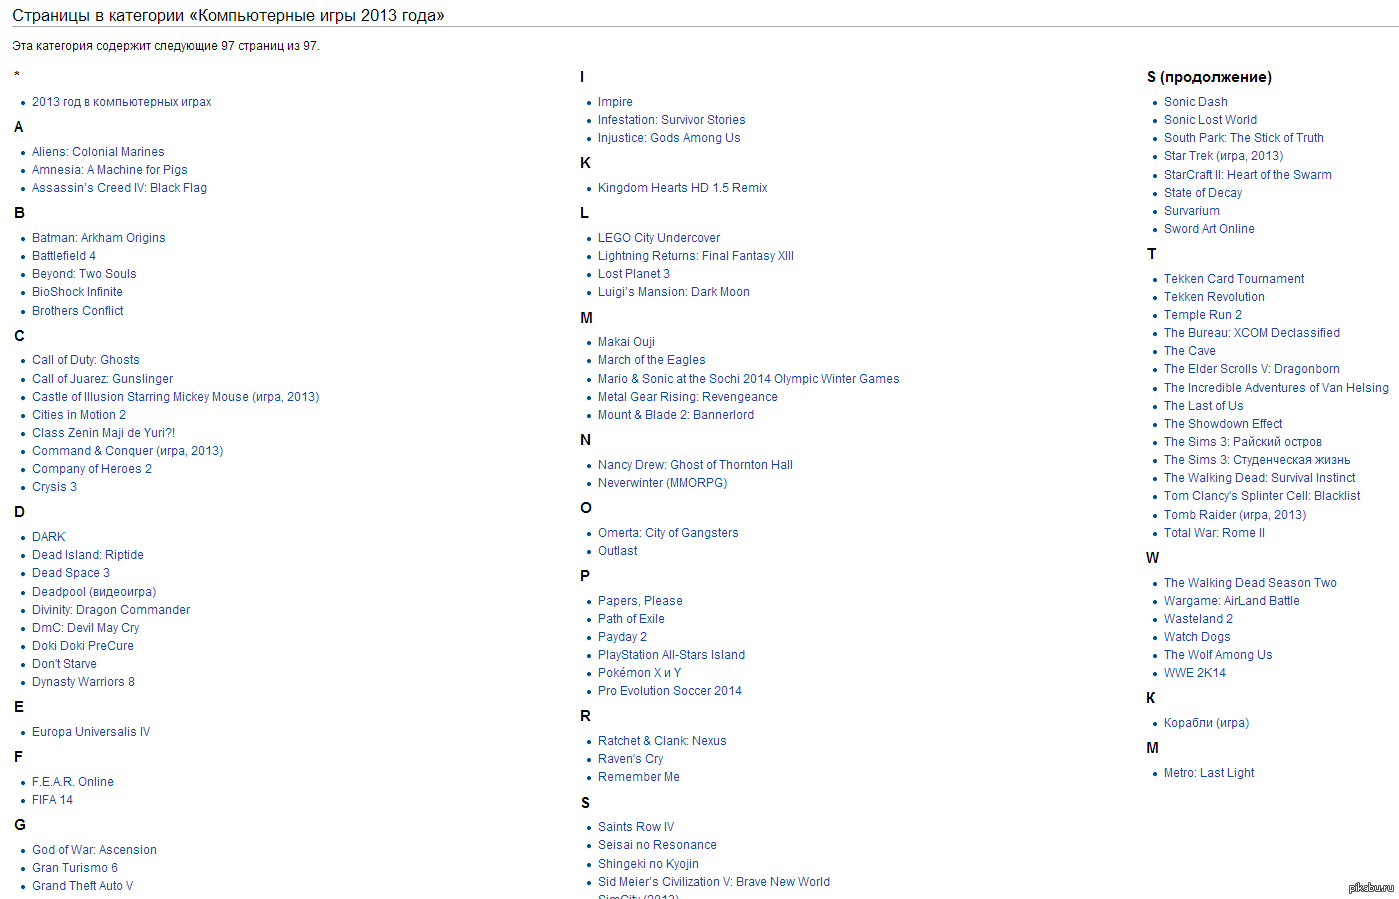The height and width of the screenshot is (899, 1399).
Task: Open Injustice: Gods Among Us page
Action: point(669,138)
